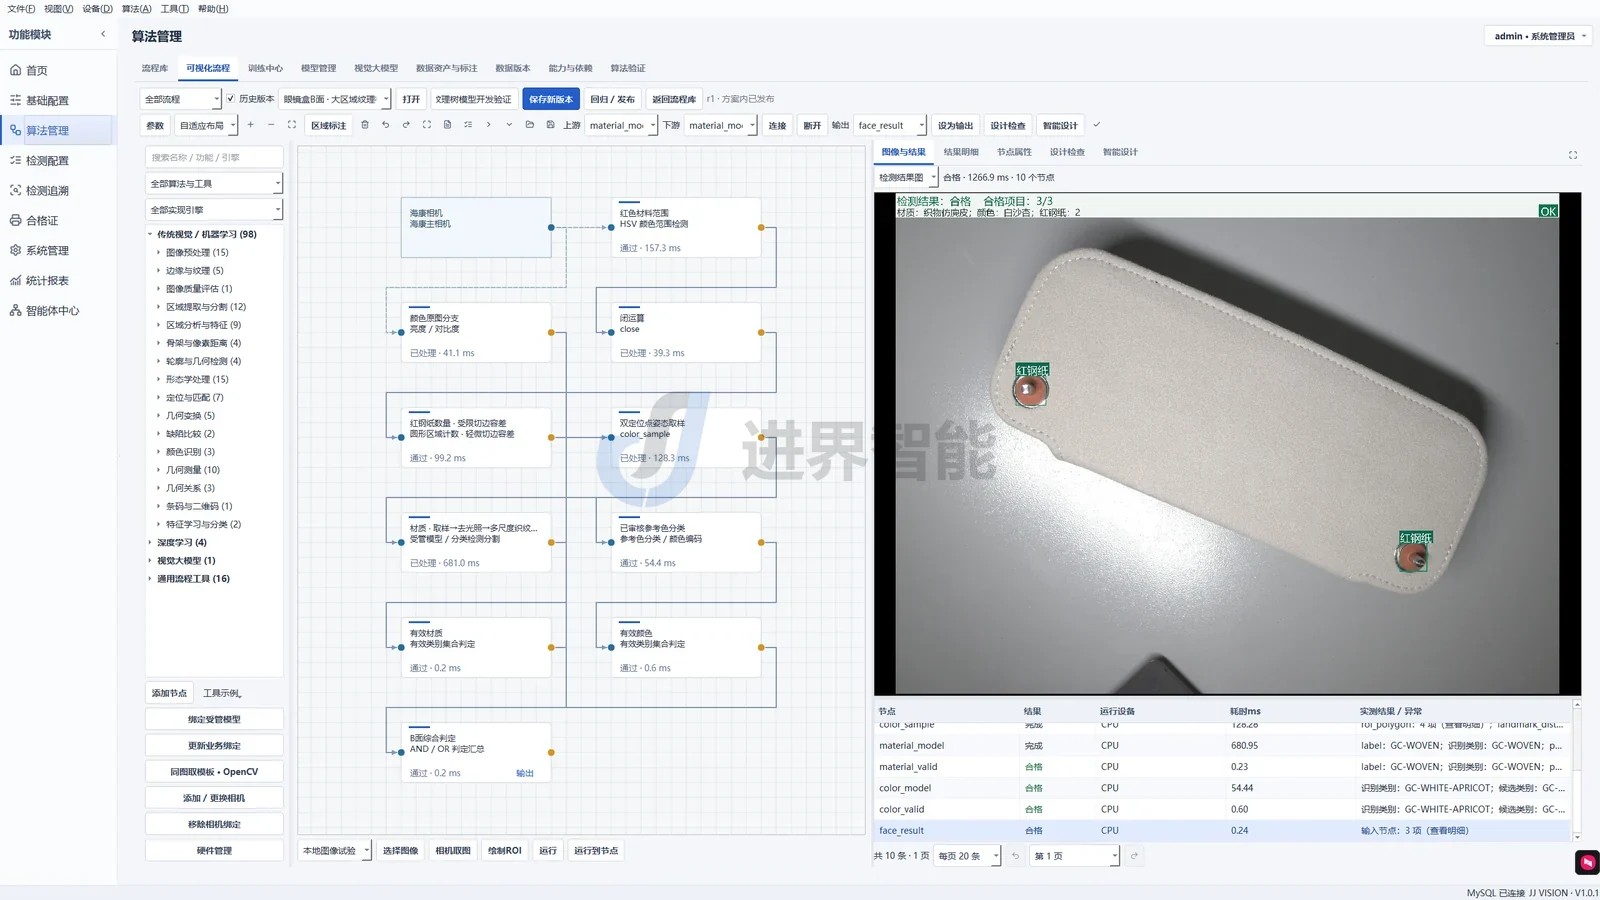Screen dimensions: 1600x900
Task: Switch to the 节点属性 tab
Action: (x=1014, y=152)
